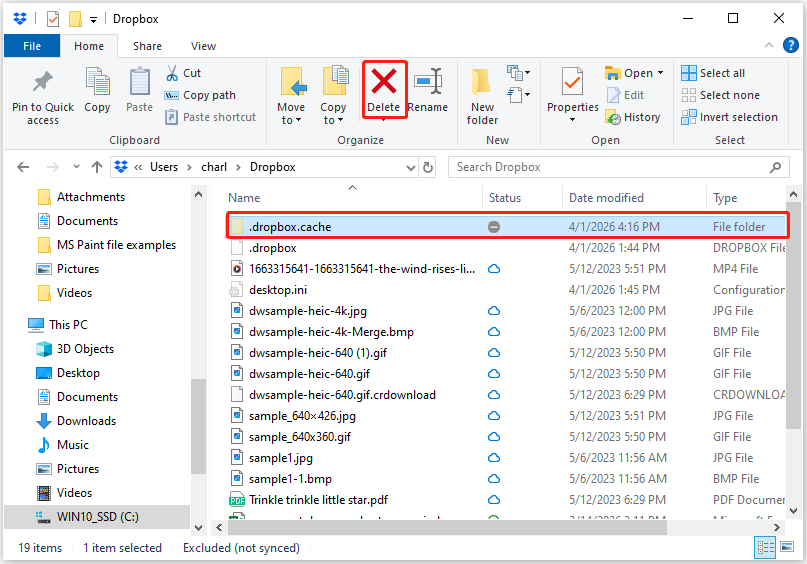Refresh the Dropbox folder view

pos(428,167)
